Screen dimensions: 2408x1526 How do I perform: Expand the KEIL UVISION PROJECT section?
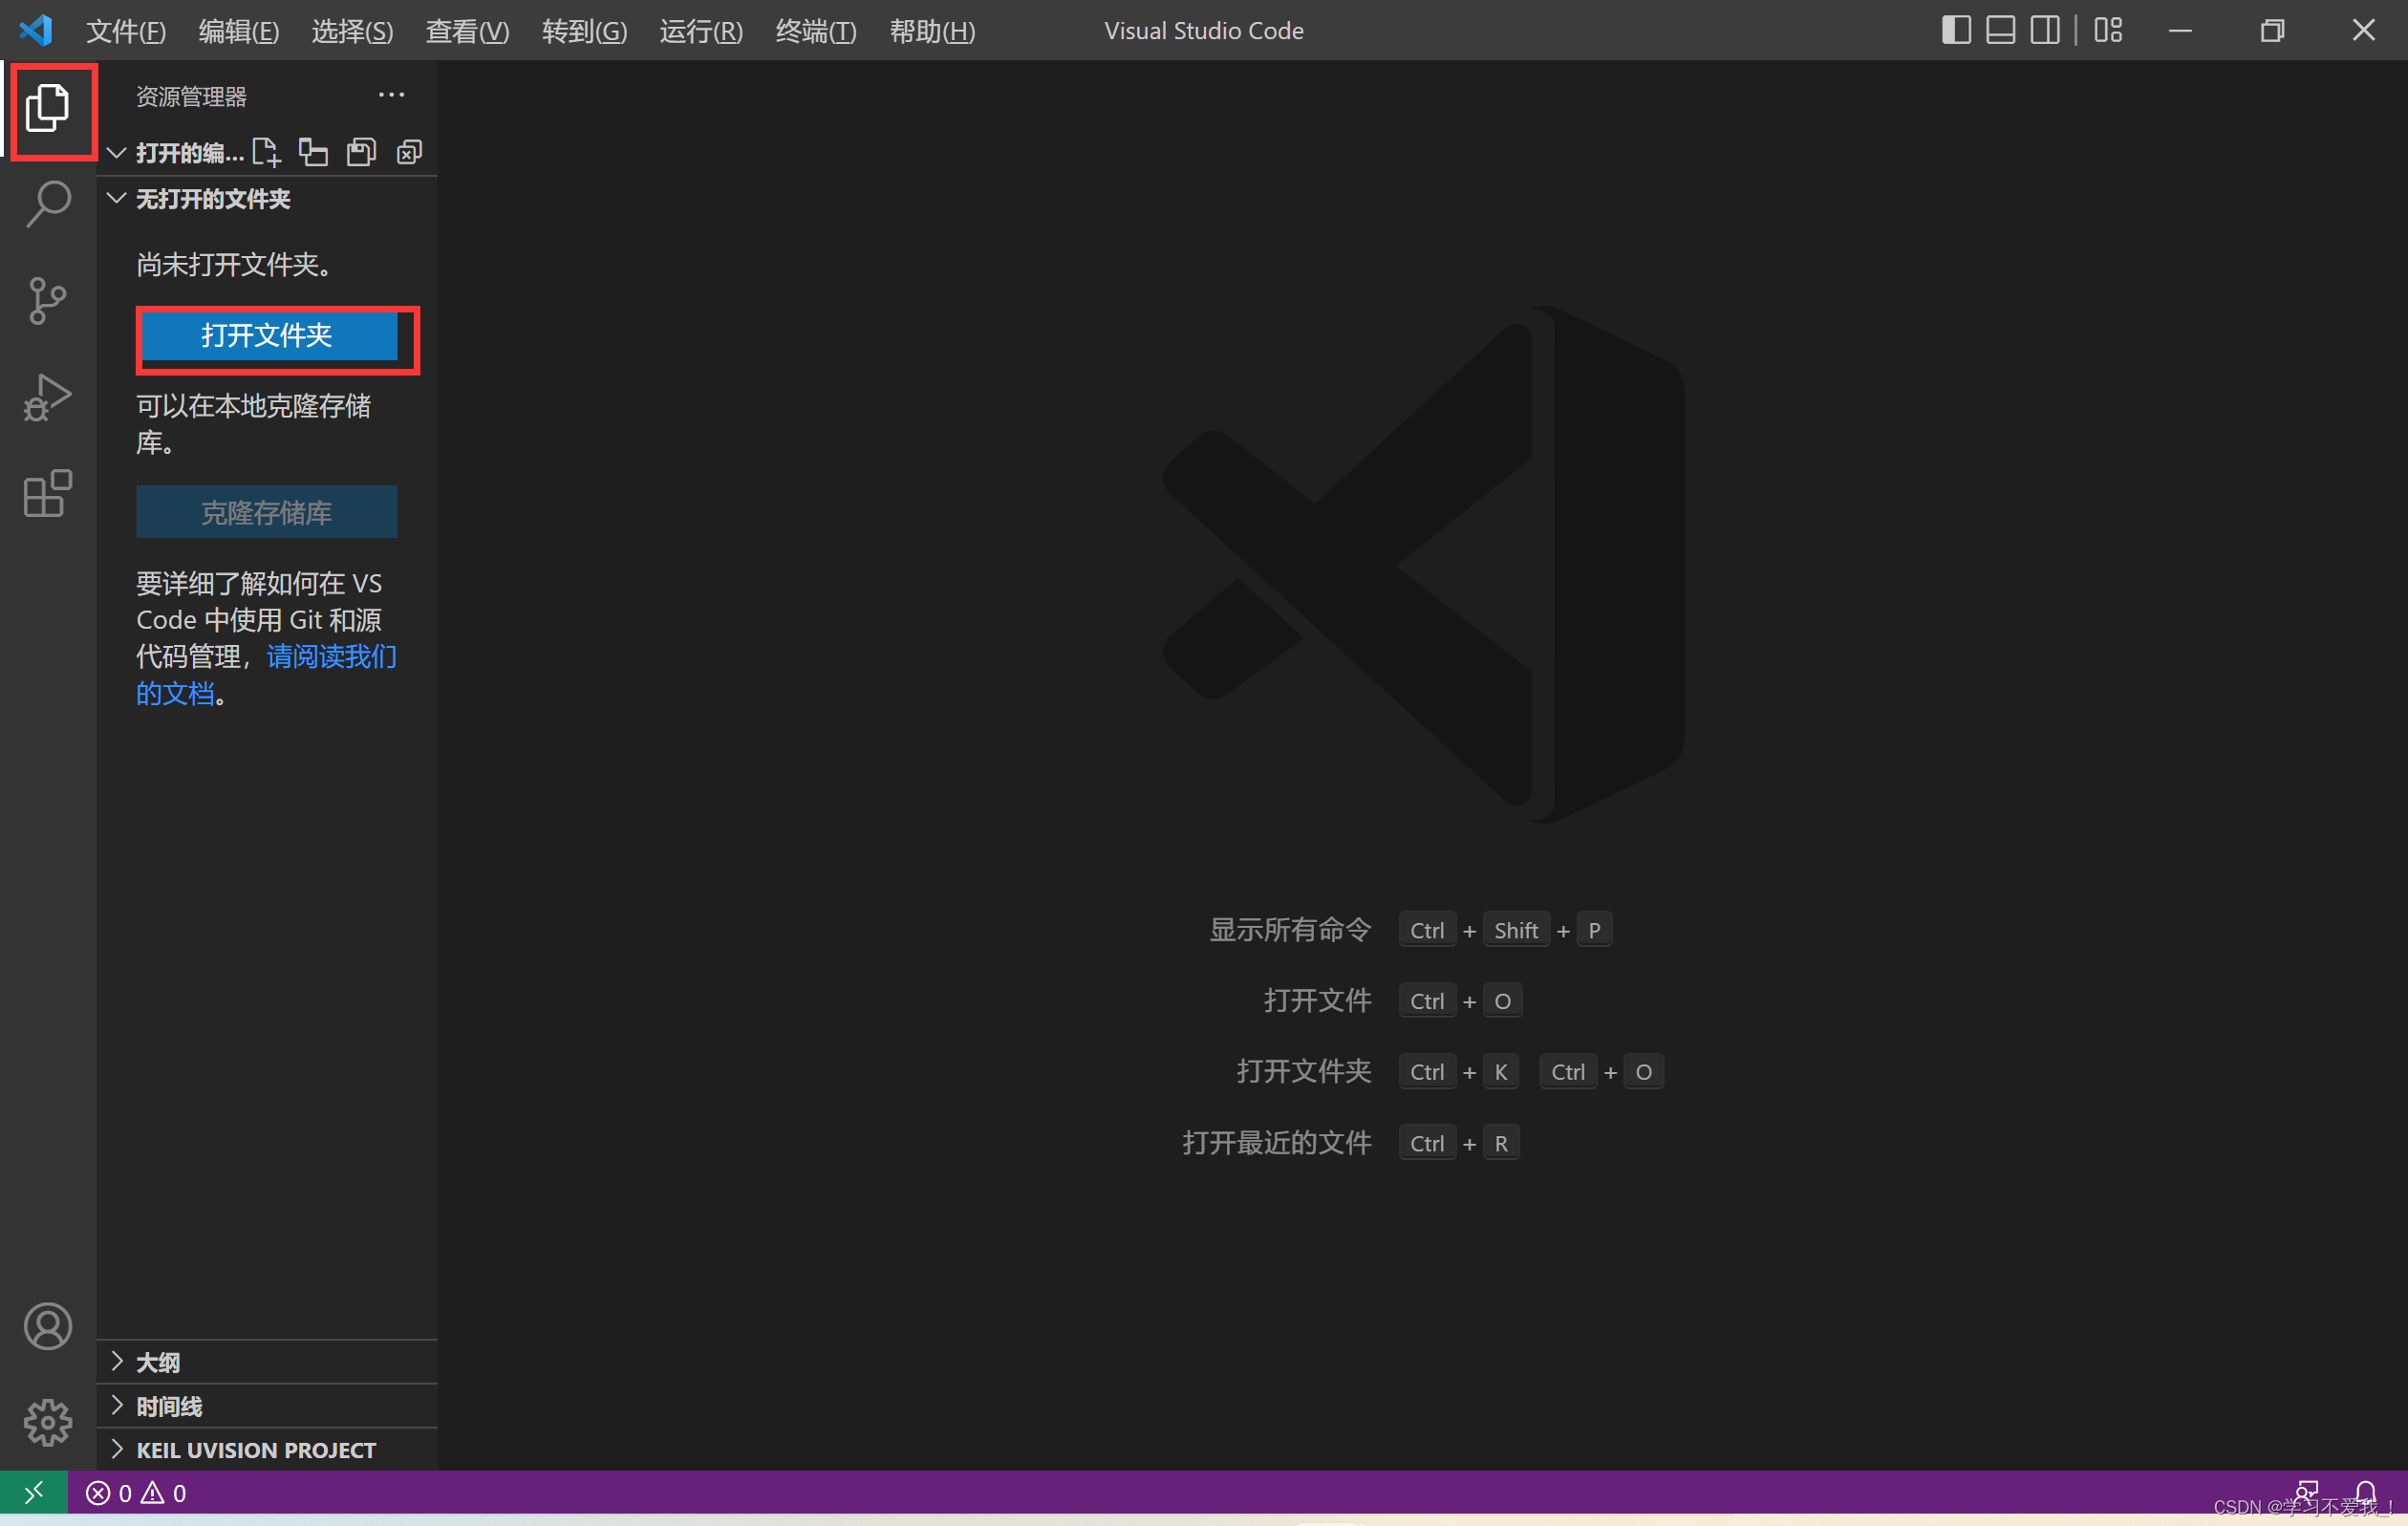point(256,1450)
